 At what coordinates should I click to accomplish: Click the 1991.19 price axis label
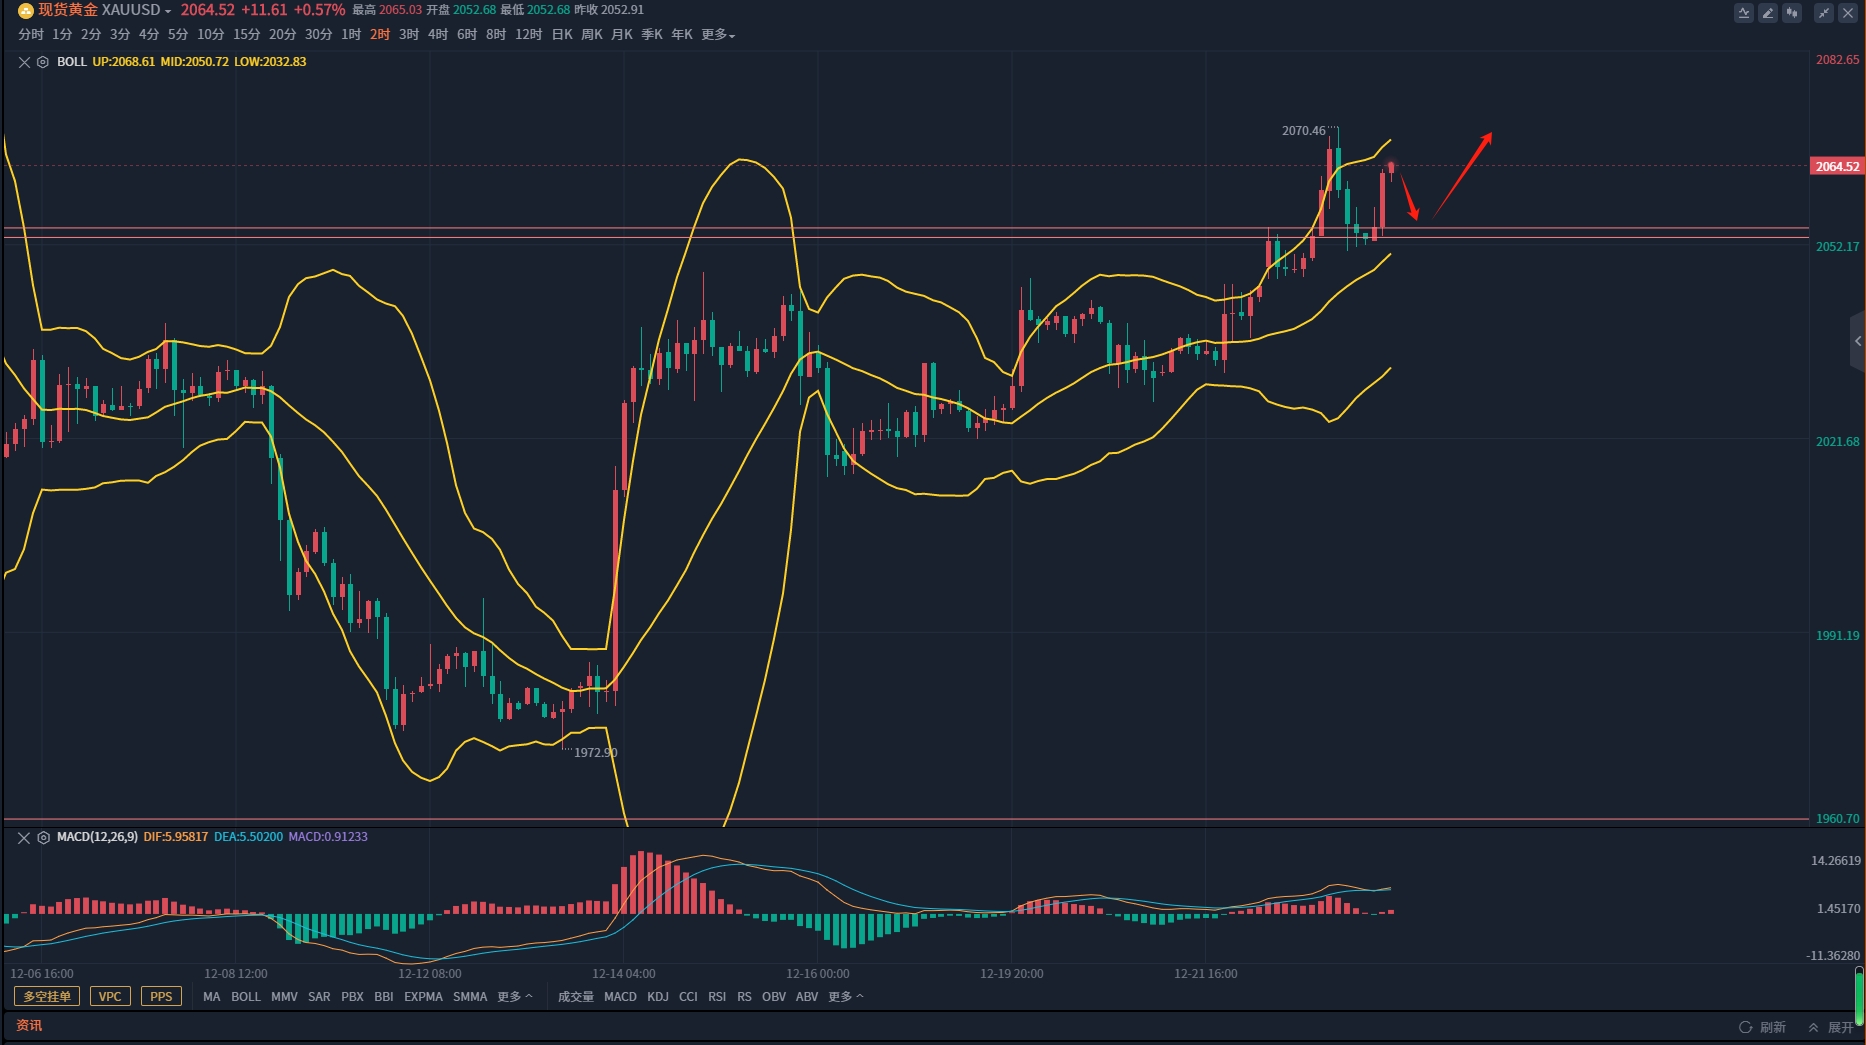coord(1838,636)
